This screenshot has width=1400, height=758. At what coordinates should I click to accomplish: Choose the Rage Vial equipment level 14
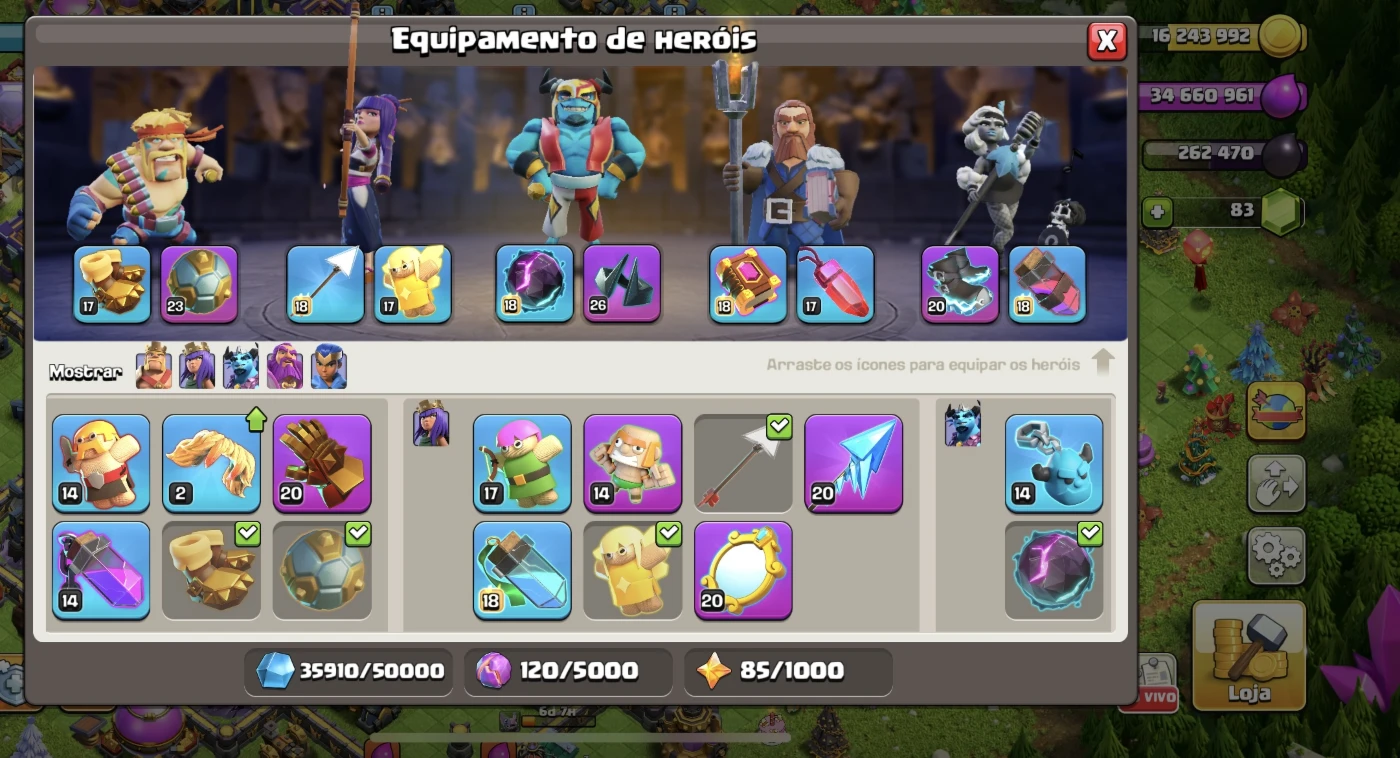click(x=101, y=570)
